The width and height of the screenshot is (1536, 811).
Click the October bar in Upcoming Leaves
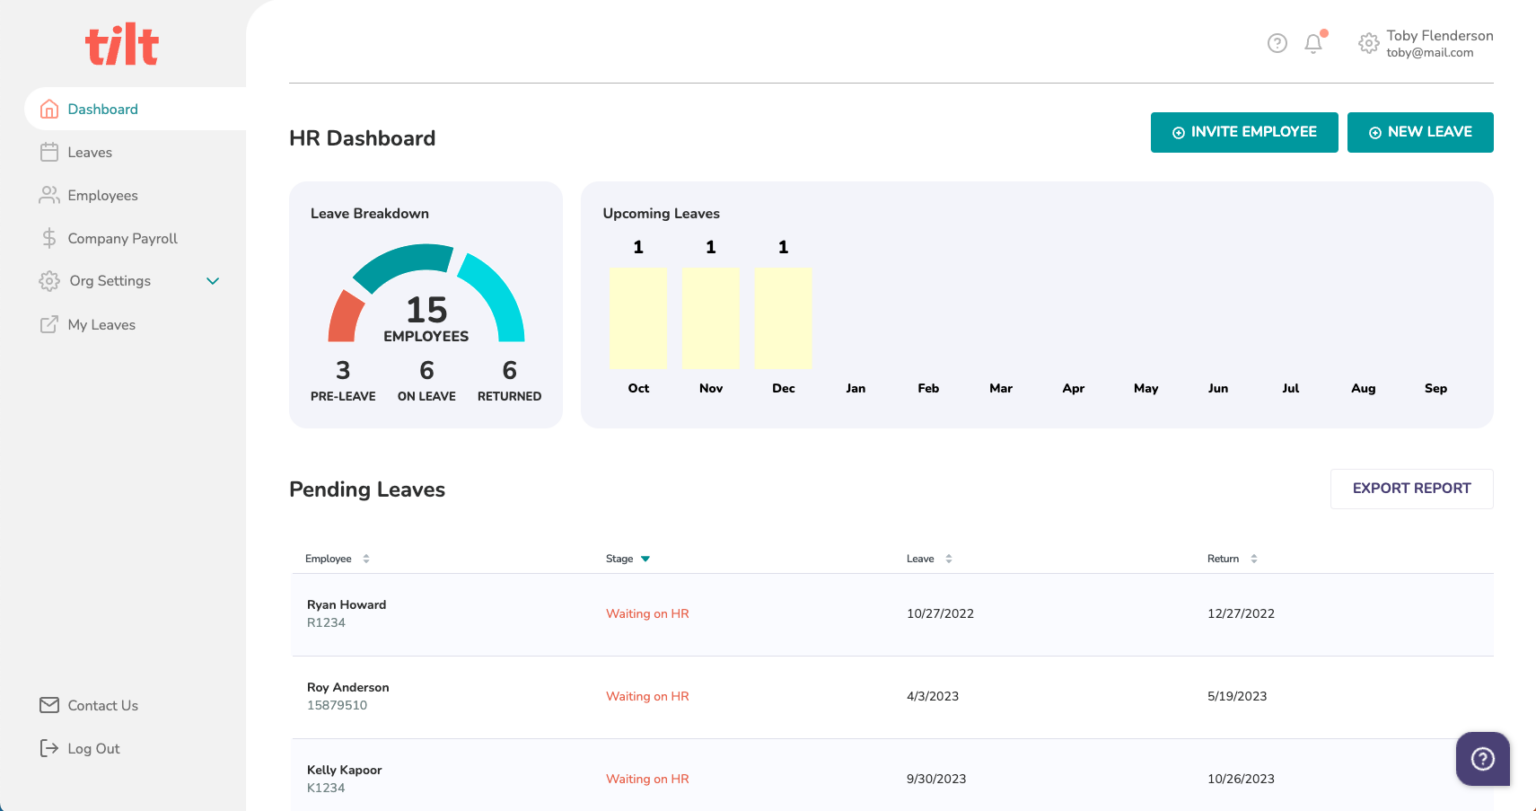coord(638,318)
